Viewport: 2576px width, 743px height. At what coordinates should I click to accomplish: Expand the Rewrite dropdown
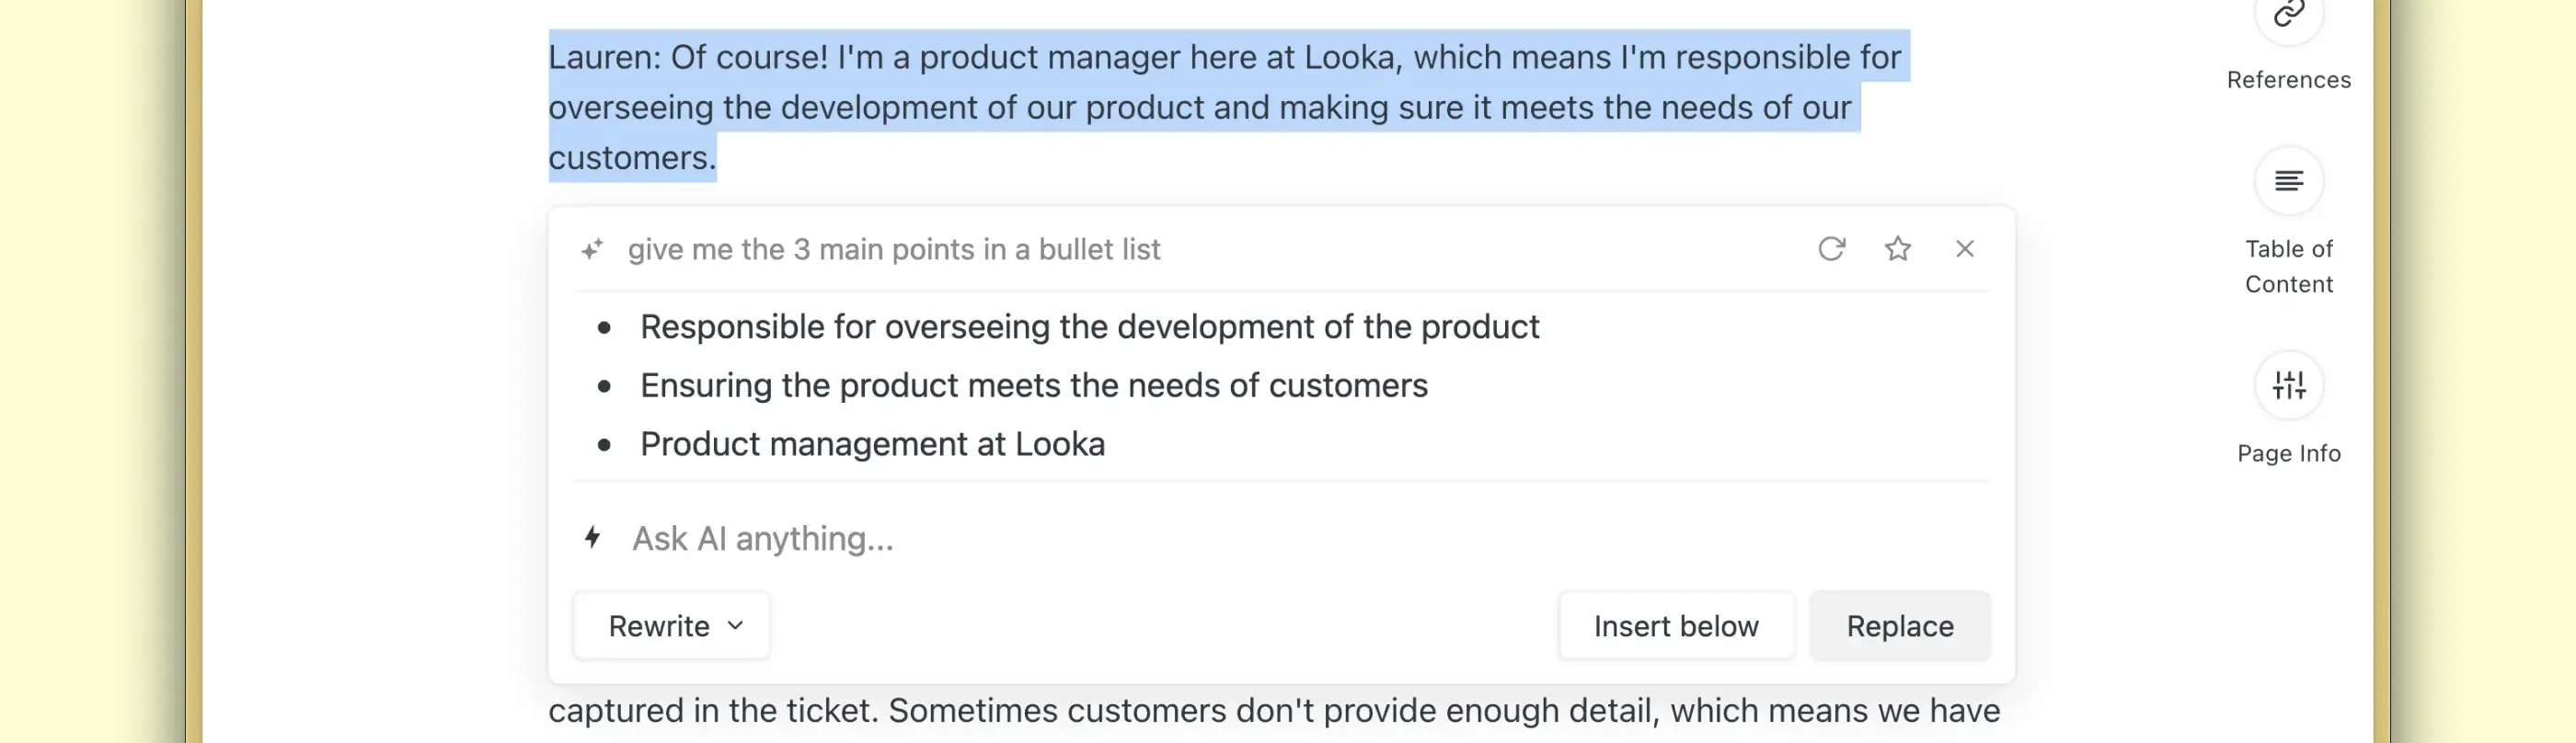(671, 626)
